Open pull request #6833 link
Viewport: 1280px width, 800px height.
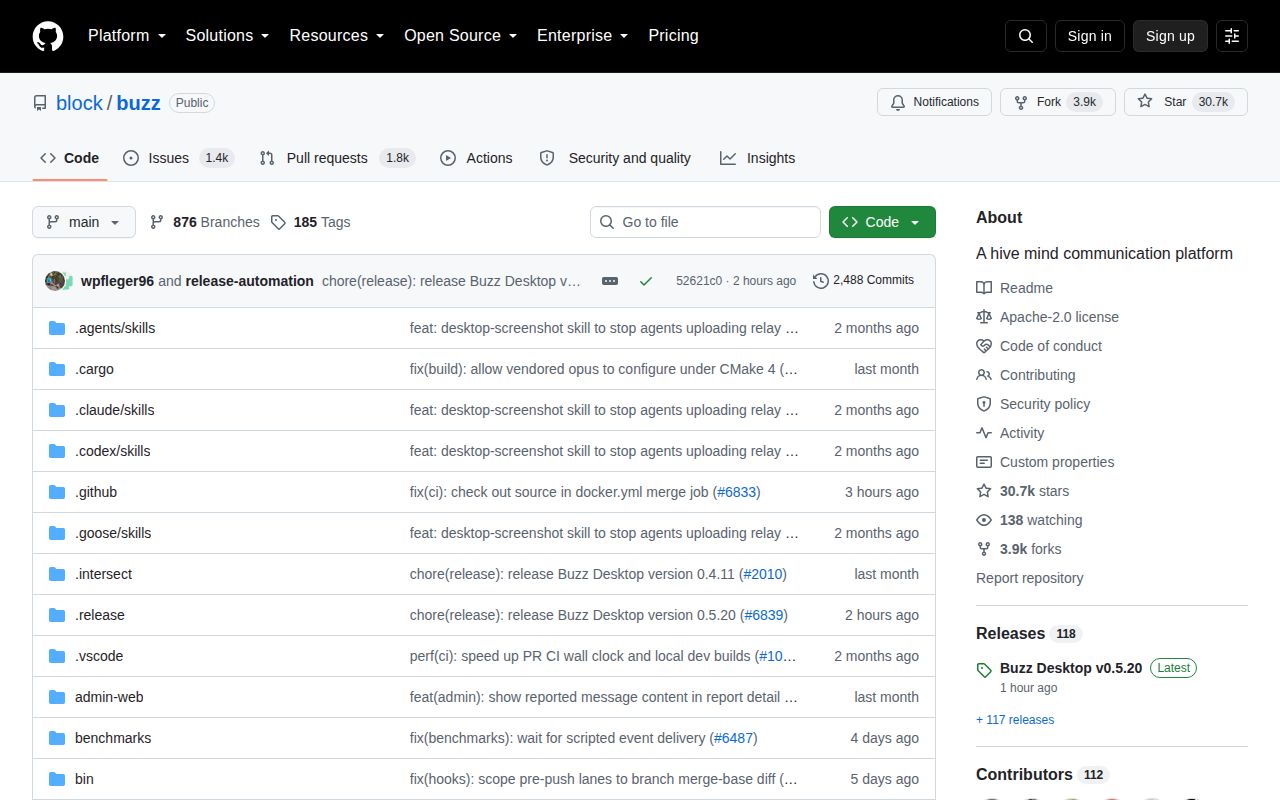pyautogui.click(x=737, y=492)
